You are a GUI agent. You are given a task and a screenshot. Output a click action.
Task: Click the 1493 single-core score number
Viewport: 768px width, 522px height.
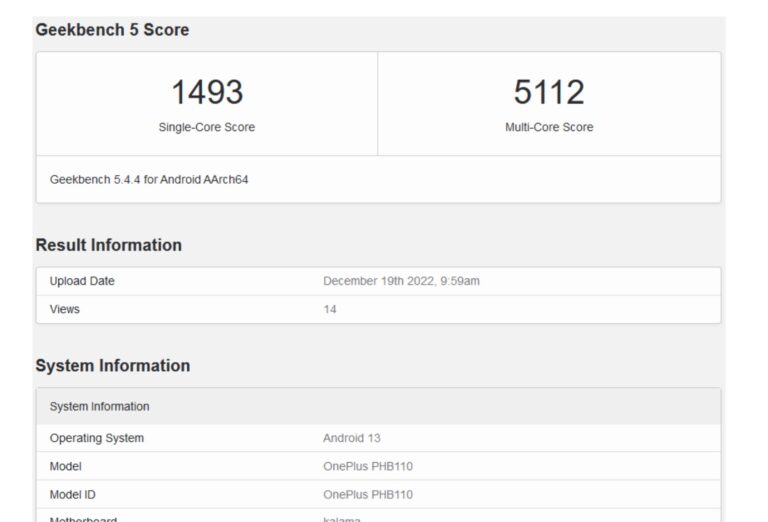(x=207, y=93)
